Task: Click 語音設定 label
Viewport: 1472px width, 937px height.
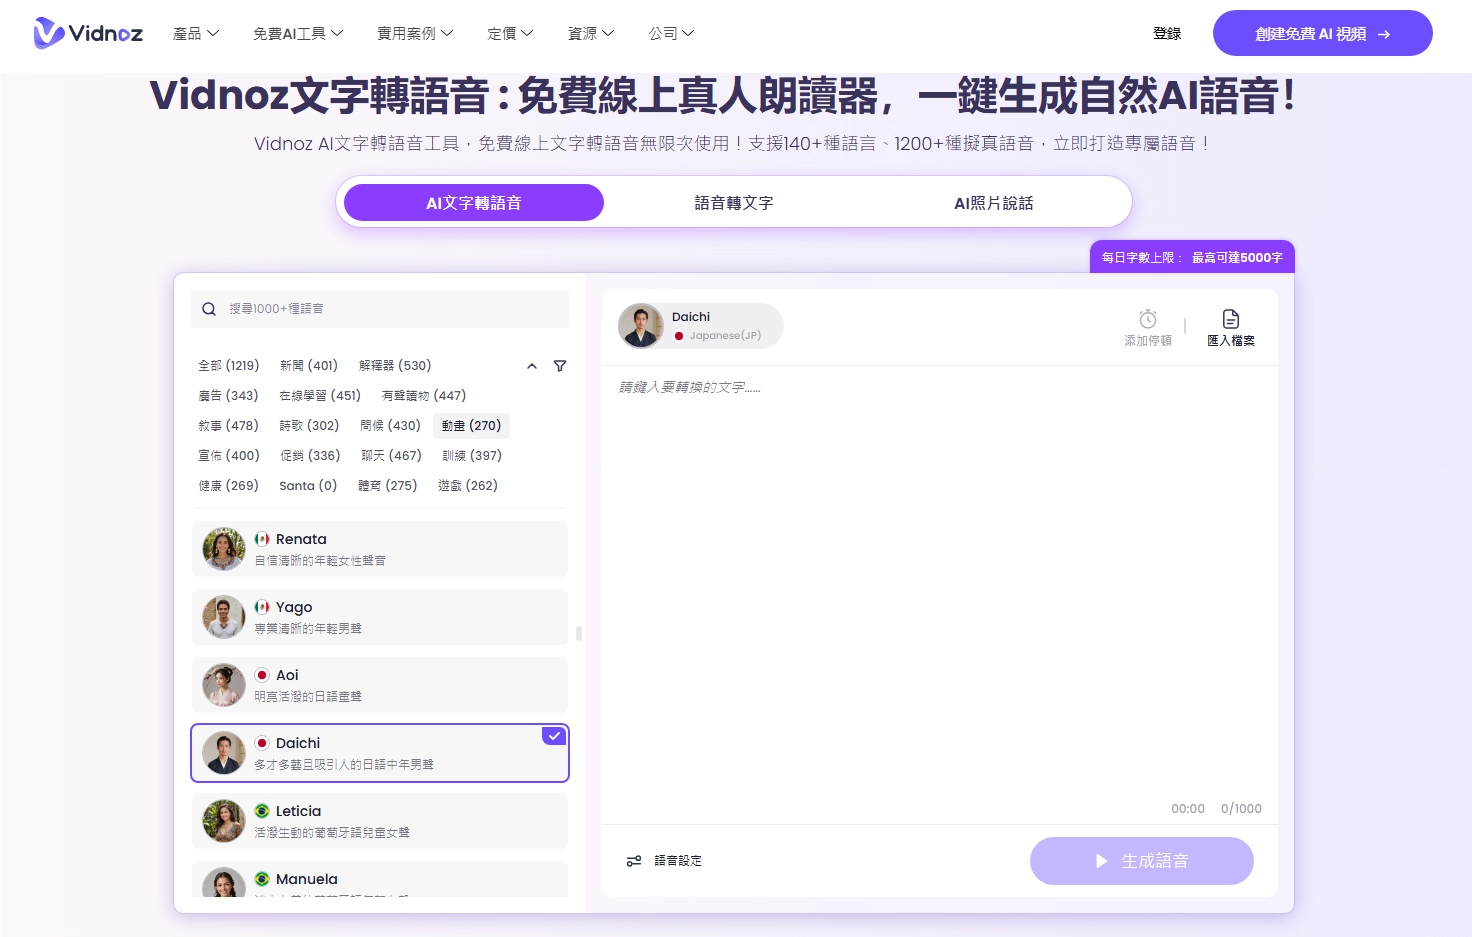Action: 678,861
